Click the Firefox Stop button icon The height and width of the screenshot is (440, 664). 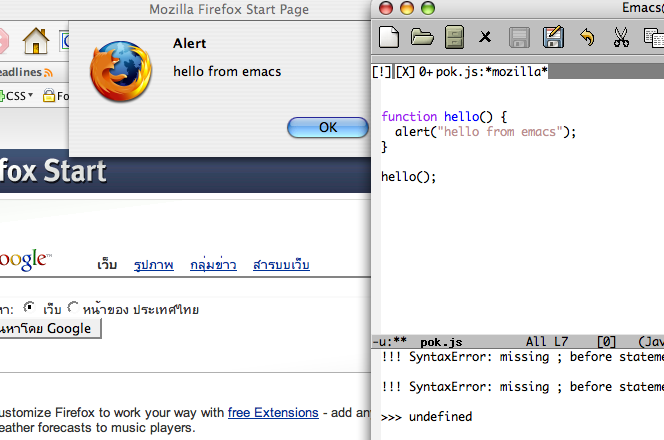click(3, 41)
